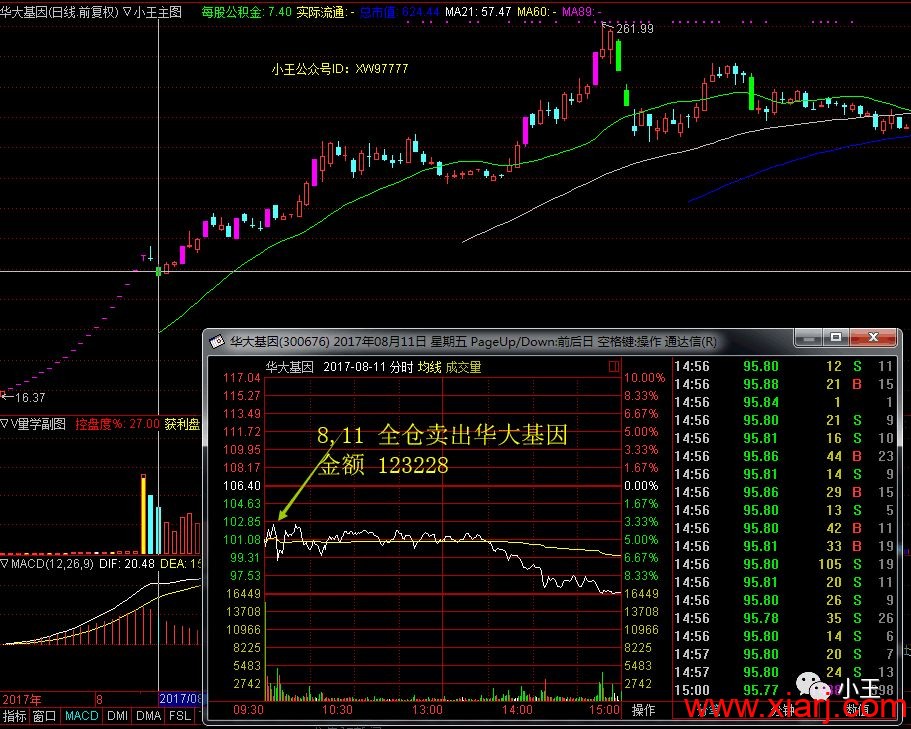
Task: Click the 14:00 time axis label
Action: click(x=517, y=710)
